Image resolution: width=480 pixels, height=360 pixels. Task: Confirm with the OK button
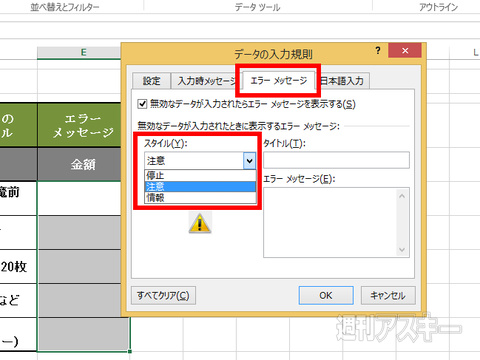(326, 295)
